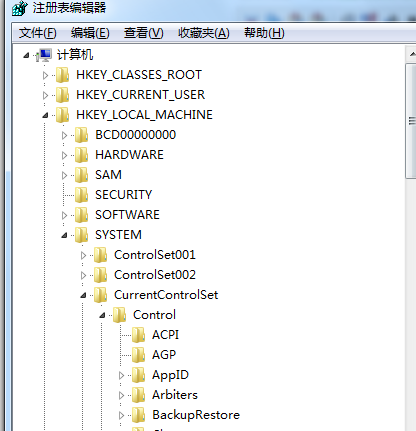Click the tree pane scroll up arrow
416x431 pixels.
tap(412, 54)
